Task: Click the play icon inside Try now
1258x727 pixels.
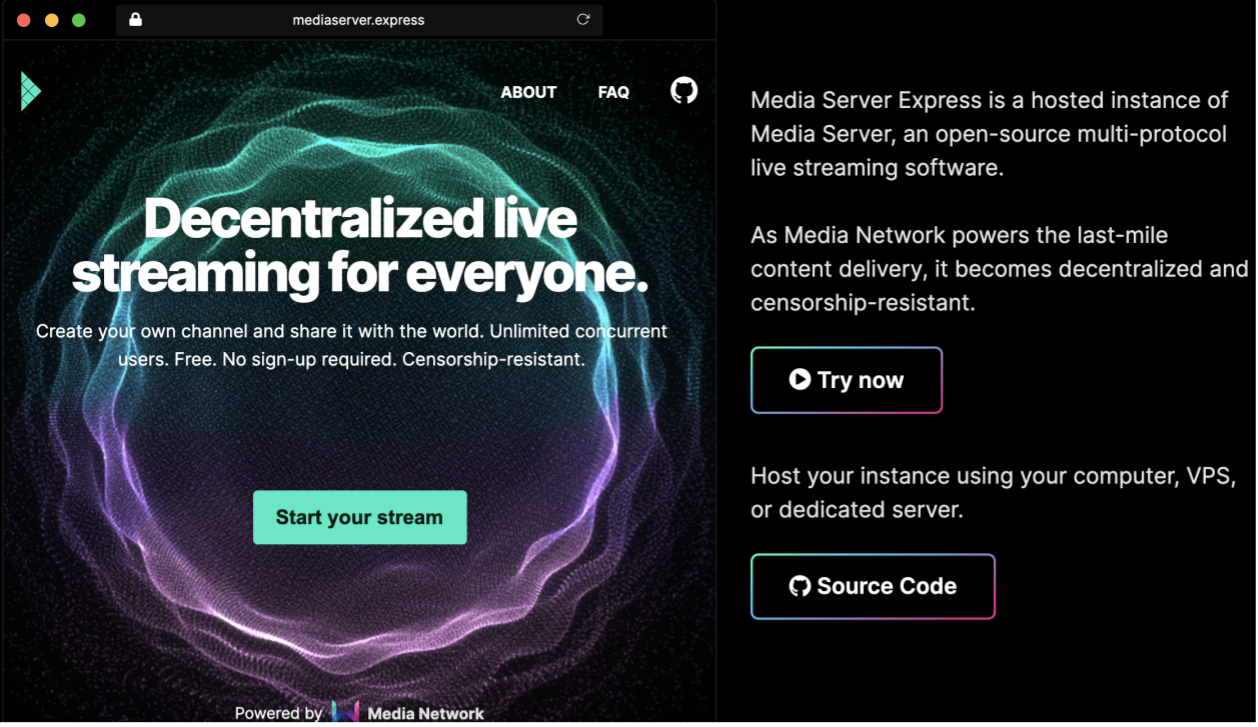Action: (799, 379)
